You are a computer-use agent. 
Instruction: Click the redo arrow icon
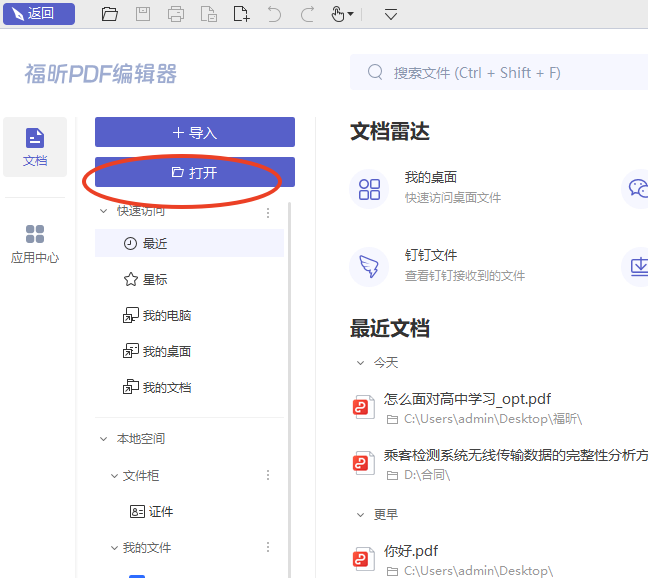pos(307,14)
